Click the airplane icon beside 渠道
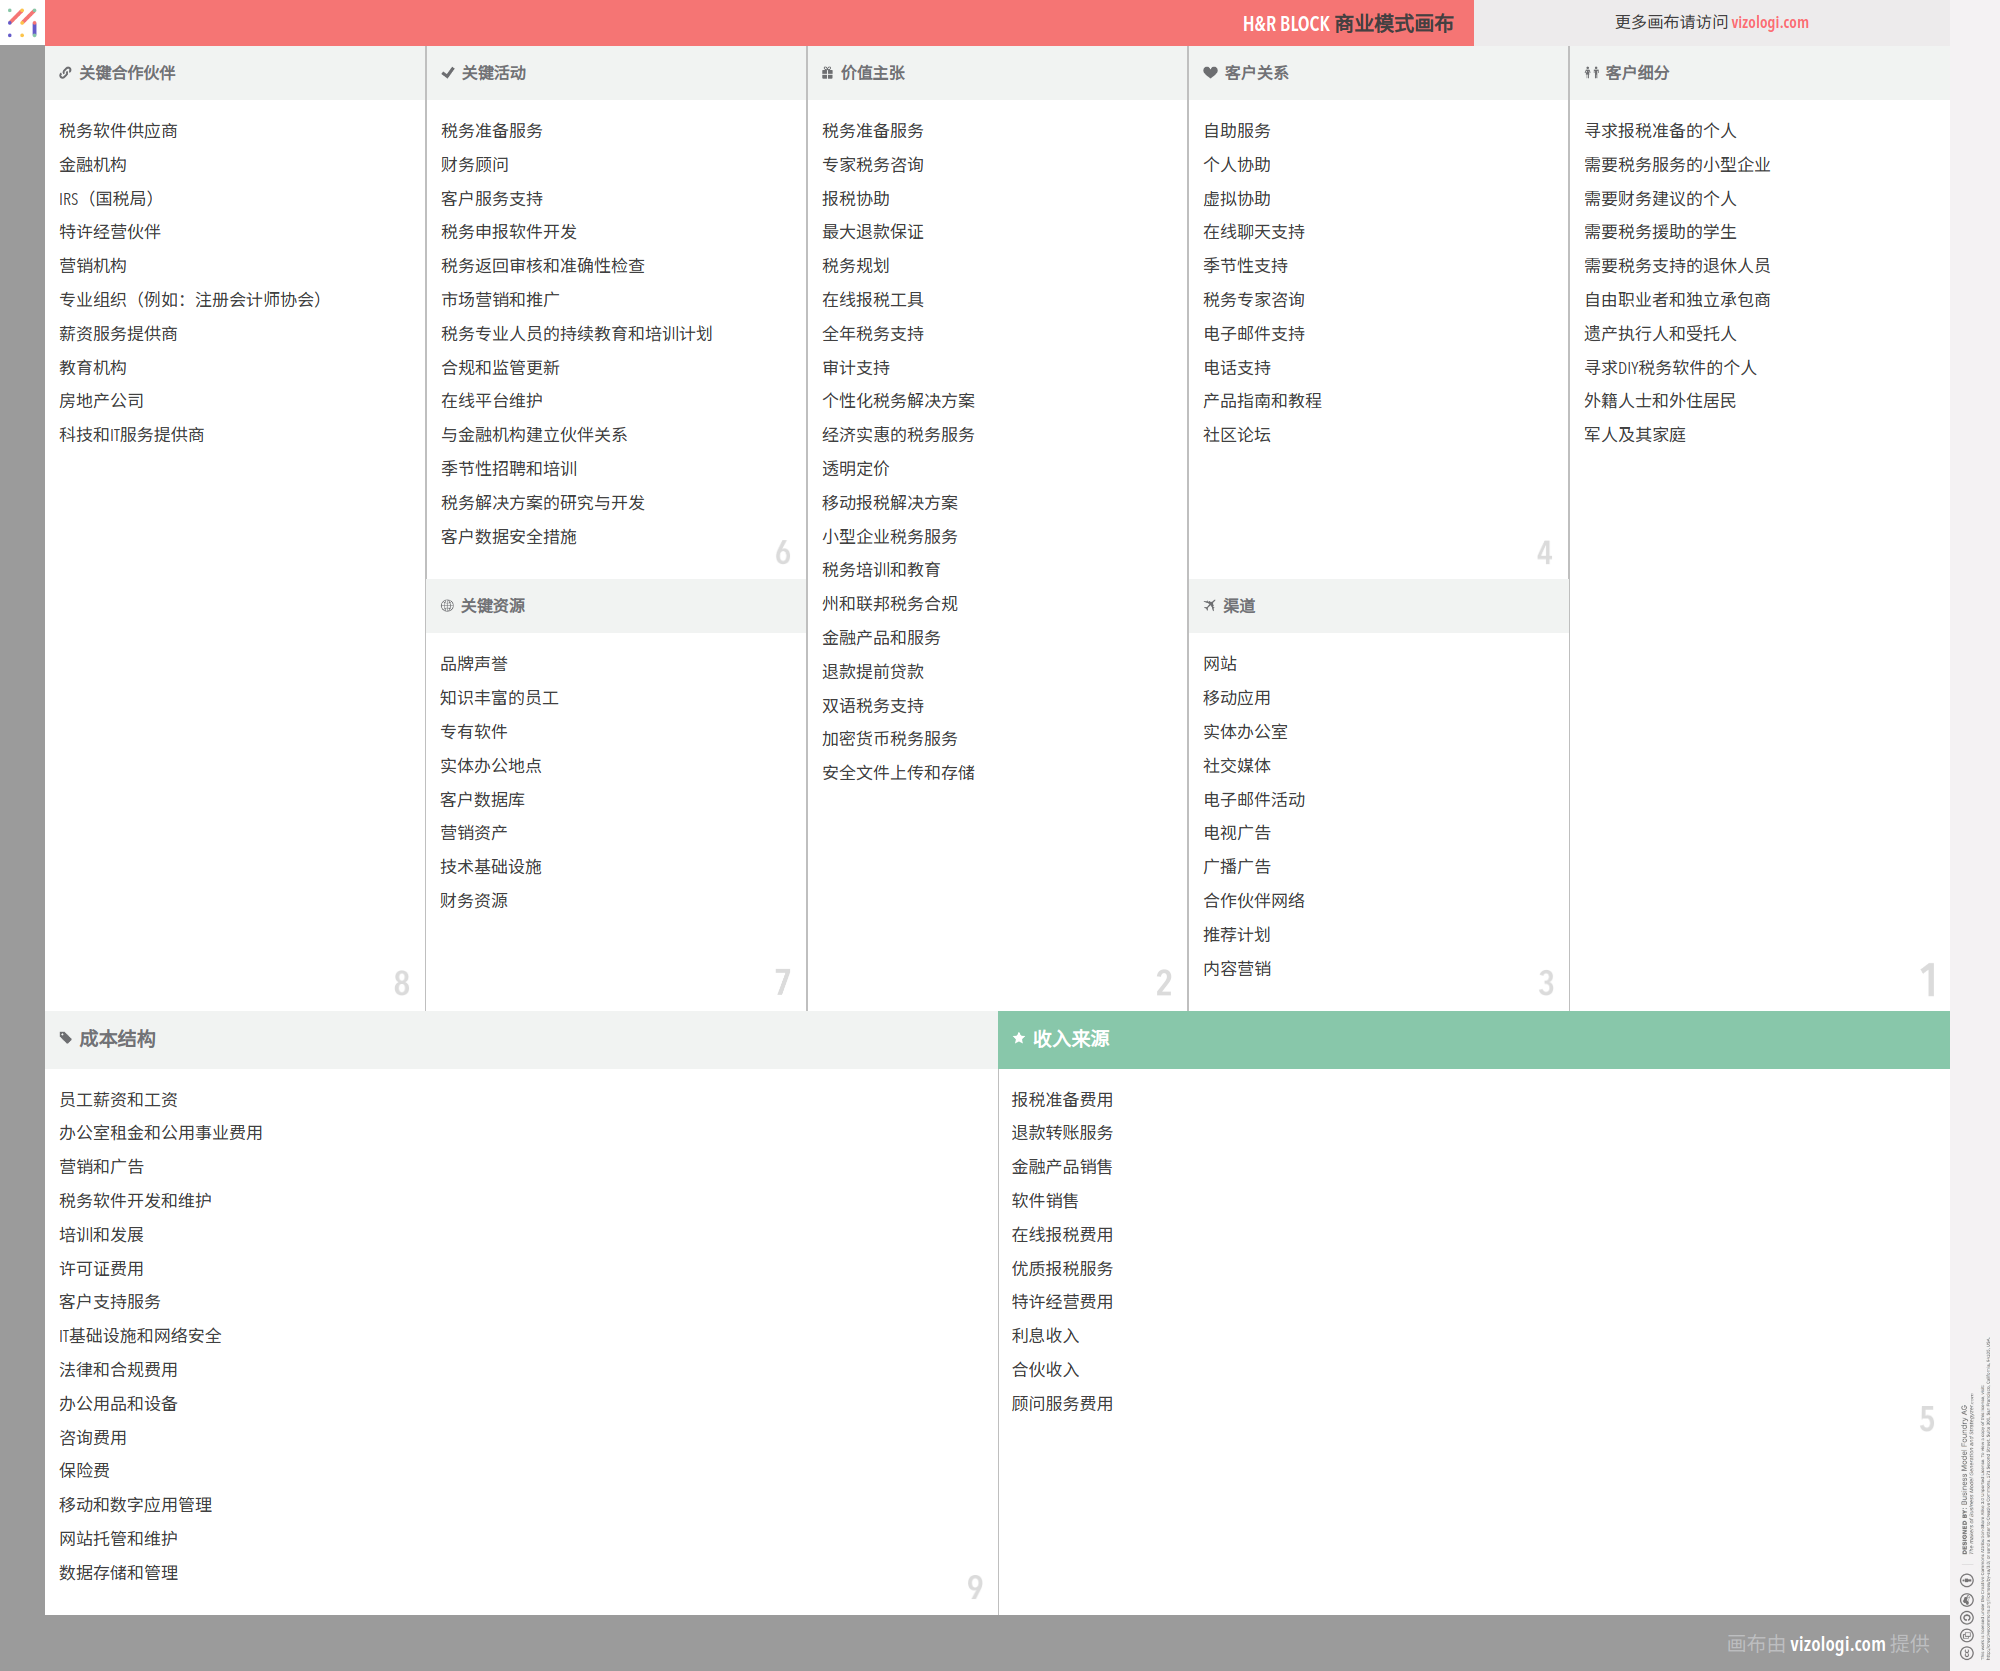 [x=1209, y=606]
